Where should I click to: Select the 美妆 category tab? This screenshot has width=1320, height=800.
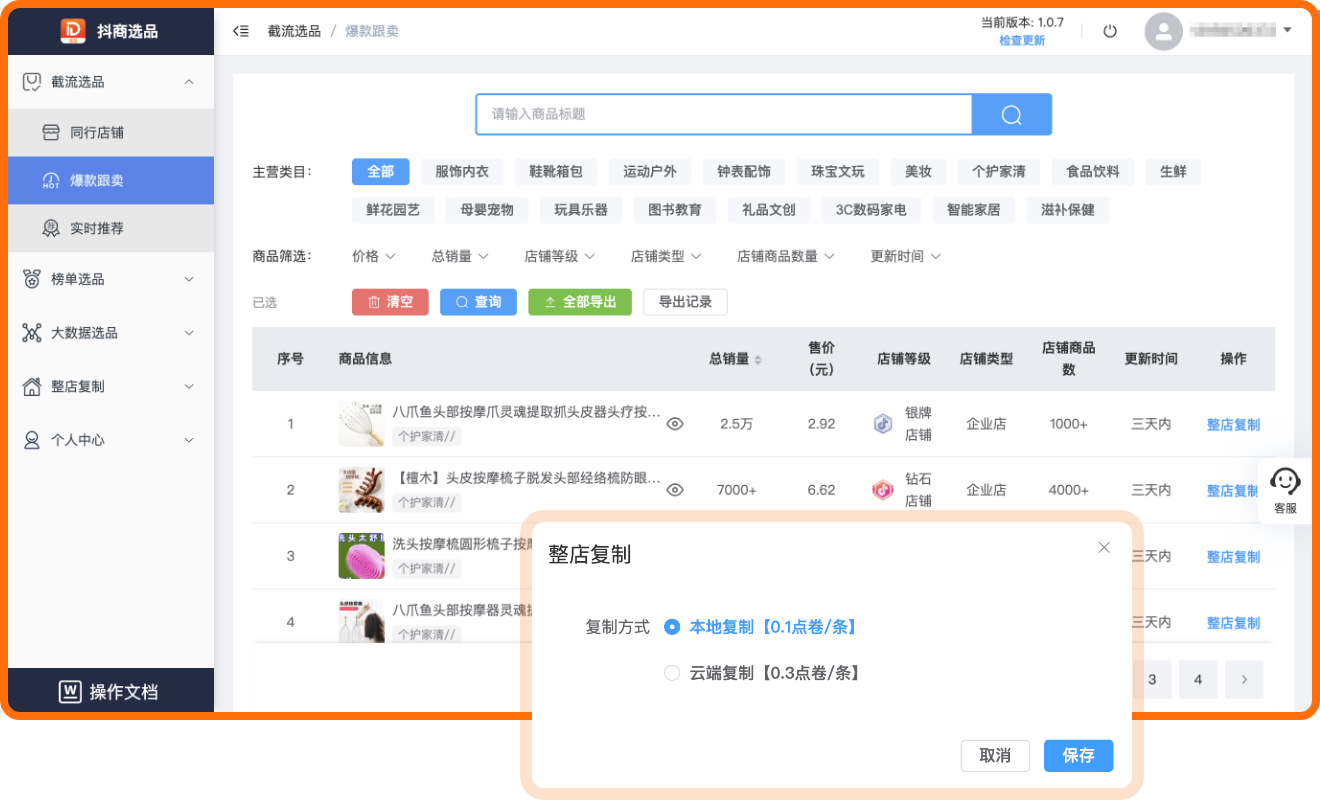918,171
